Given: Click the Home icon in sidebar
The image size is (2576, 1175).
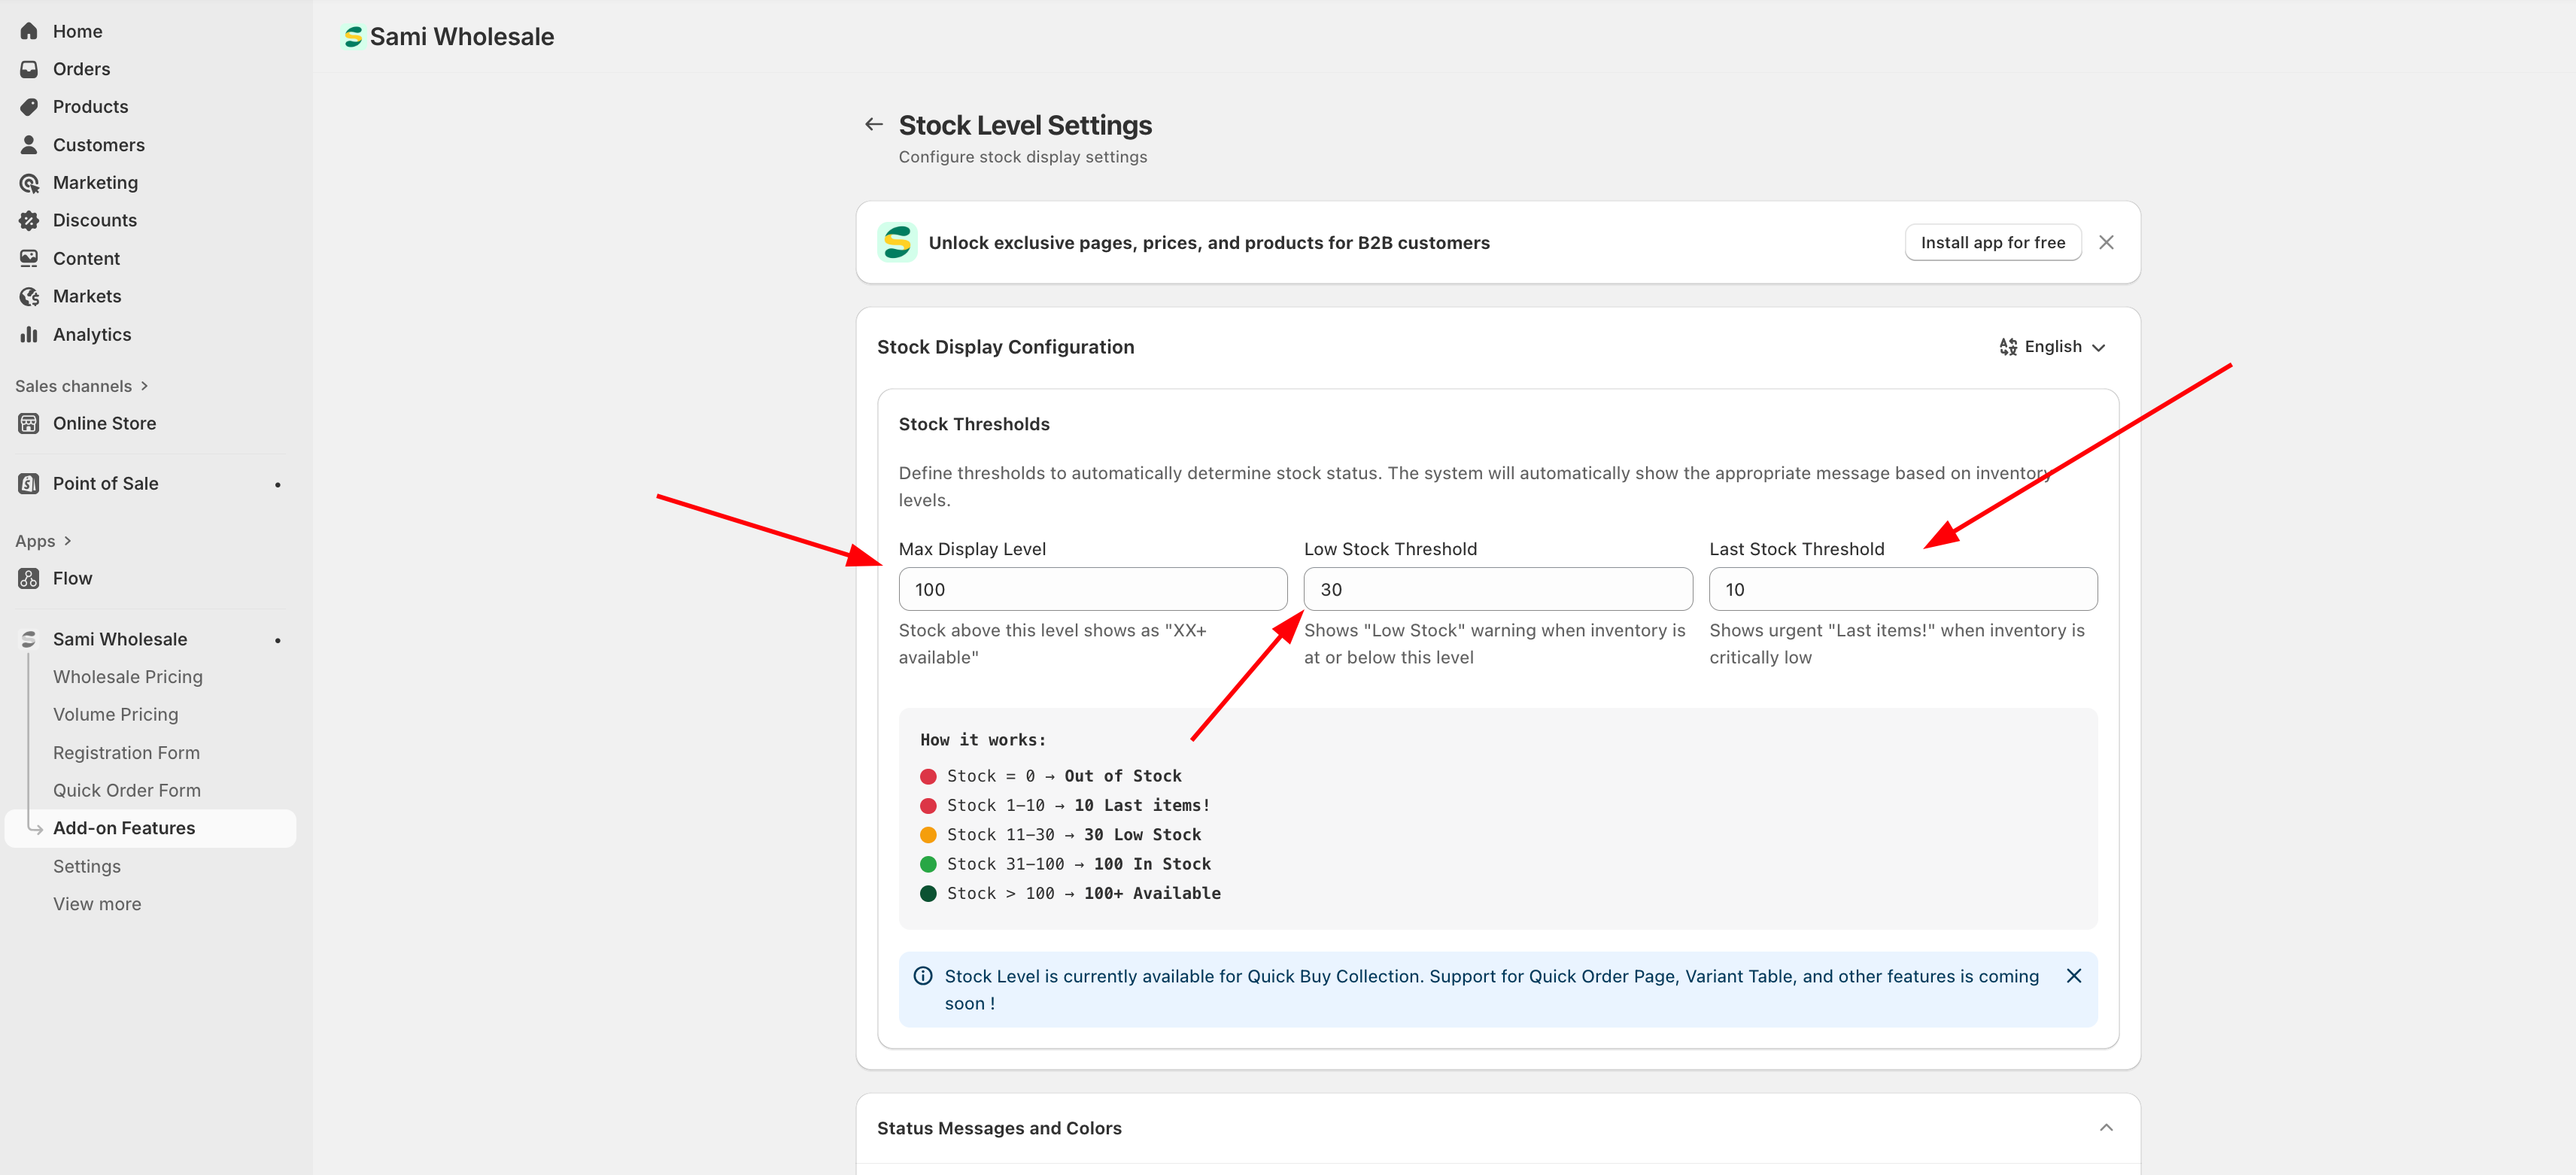Looking at the screenshot, I should point(29,31).
